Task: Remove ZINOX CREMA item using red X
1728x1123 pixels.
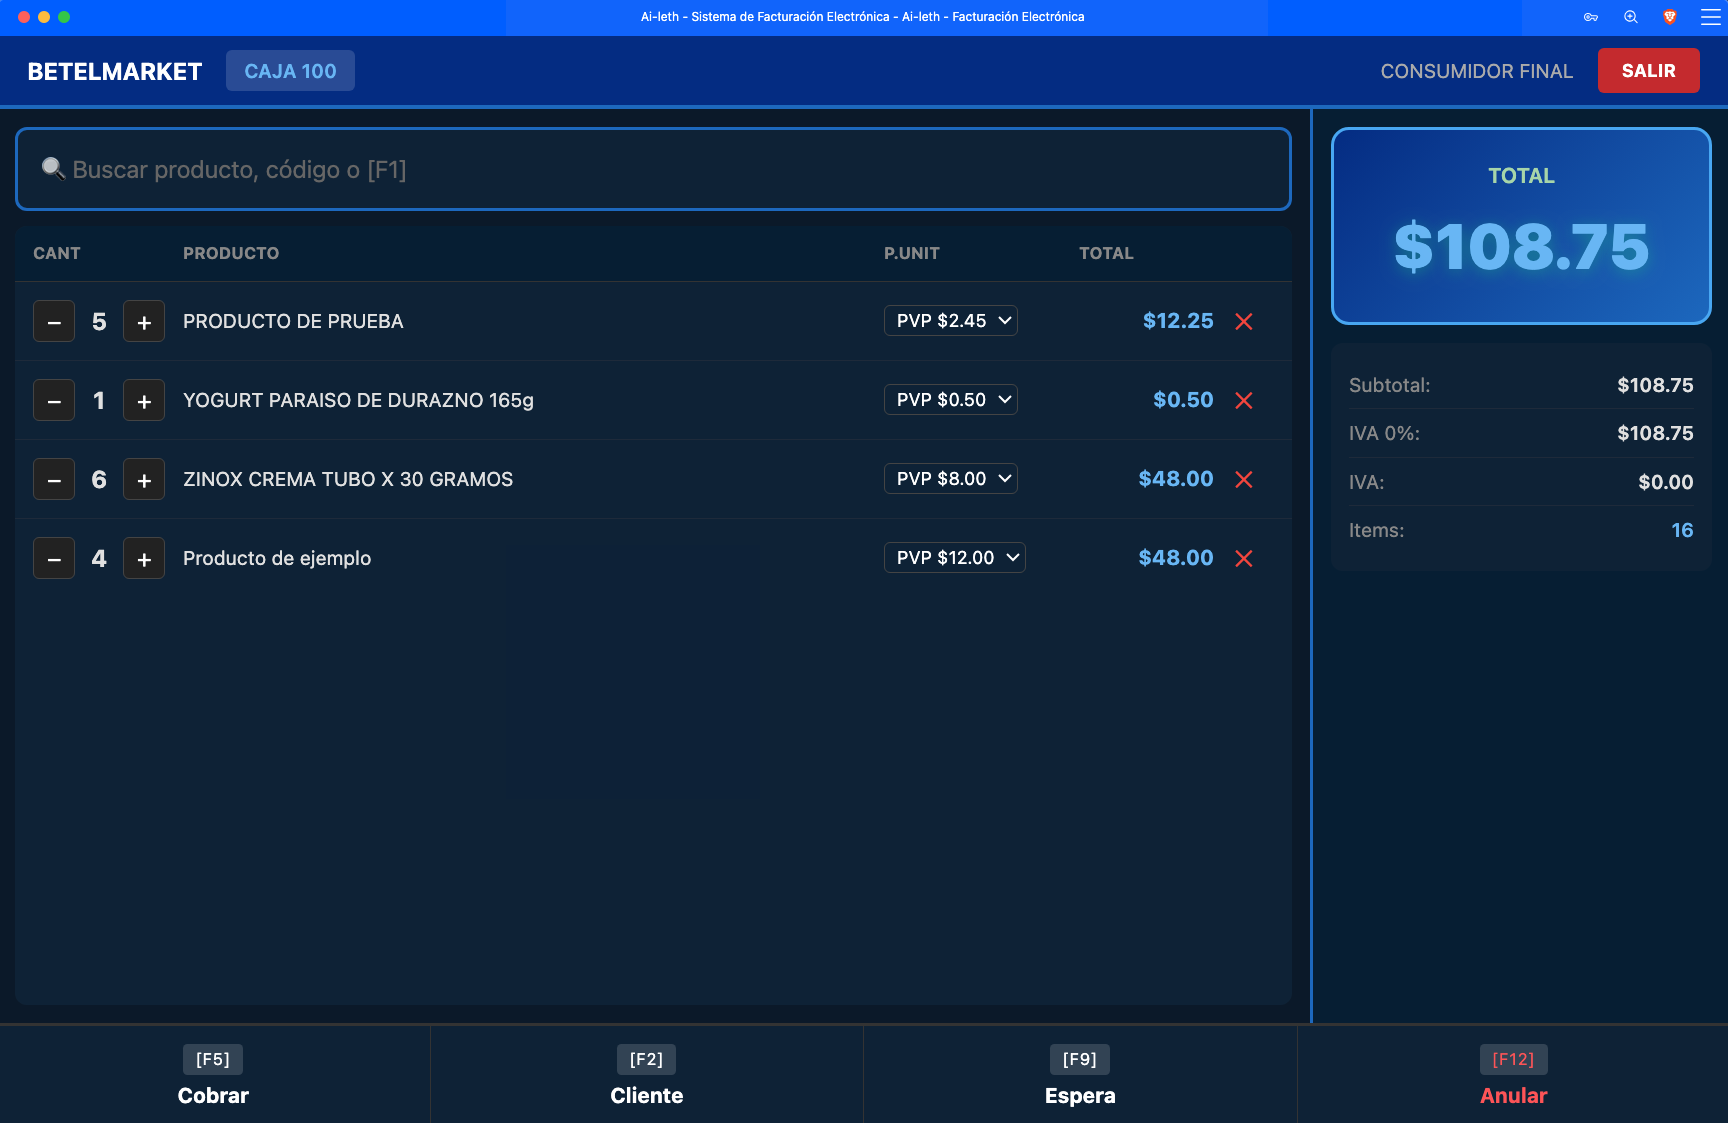Action: pyautogui.click(x=1244, y=480)
